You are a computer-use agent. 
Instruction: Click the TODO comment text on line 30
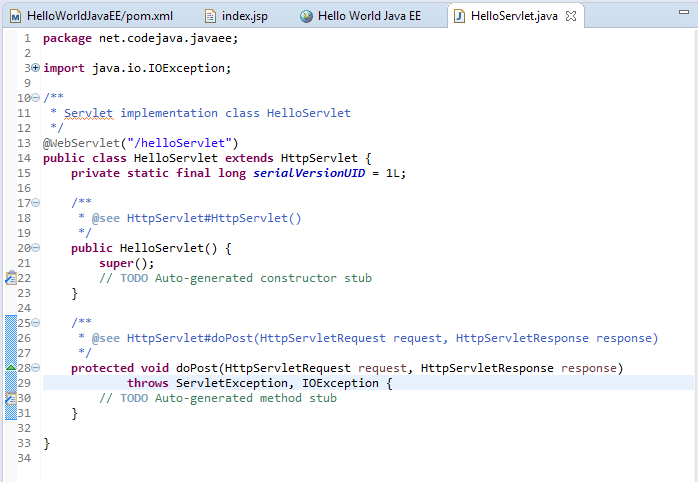tap(218, 398)
